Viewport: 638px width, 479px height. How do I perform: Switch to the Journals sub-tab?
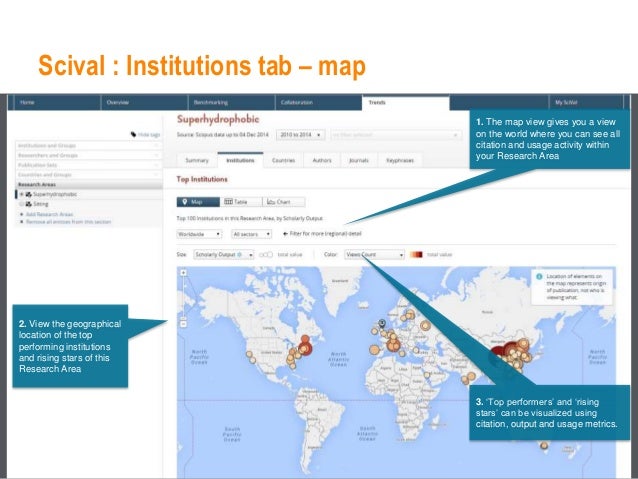(358, 160)
